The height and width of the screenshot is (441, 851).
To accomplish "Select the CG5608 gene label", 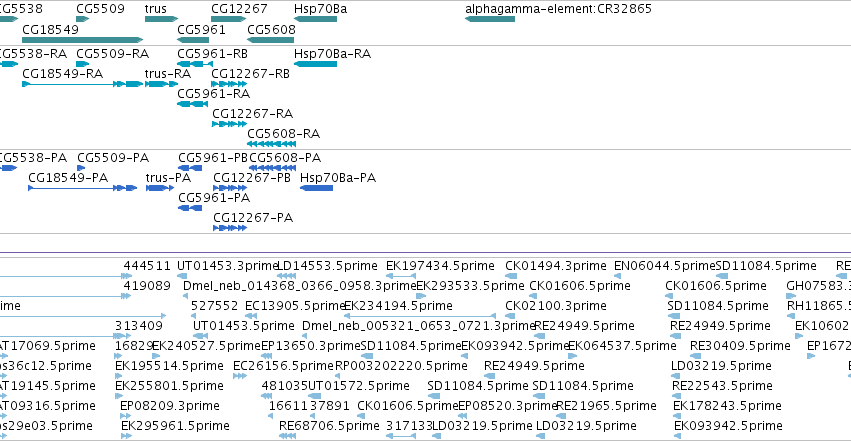I will coord(271,29).
